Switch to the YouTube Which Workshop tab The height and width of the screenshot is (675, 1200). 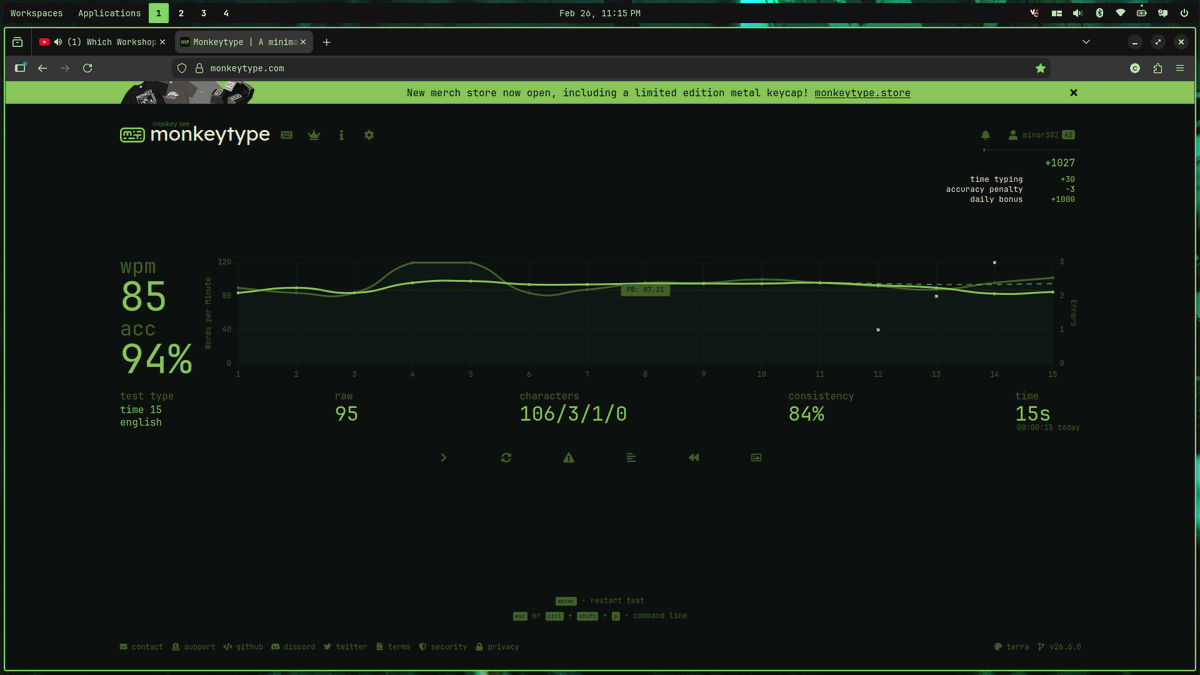(102, 42)
